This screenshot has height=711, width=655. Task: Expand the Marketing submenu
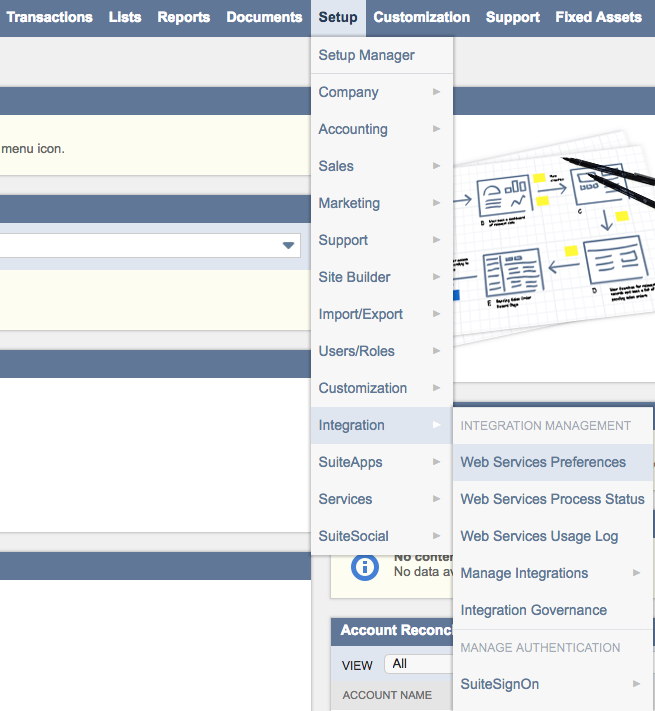(x=382, y=203)
